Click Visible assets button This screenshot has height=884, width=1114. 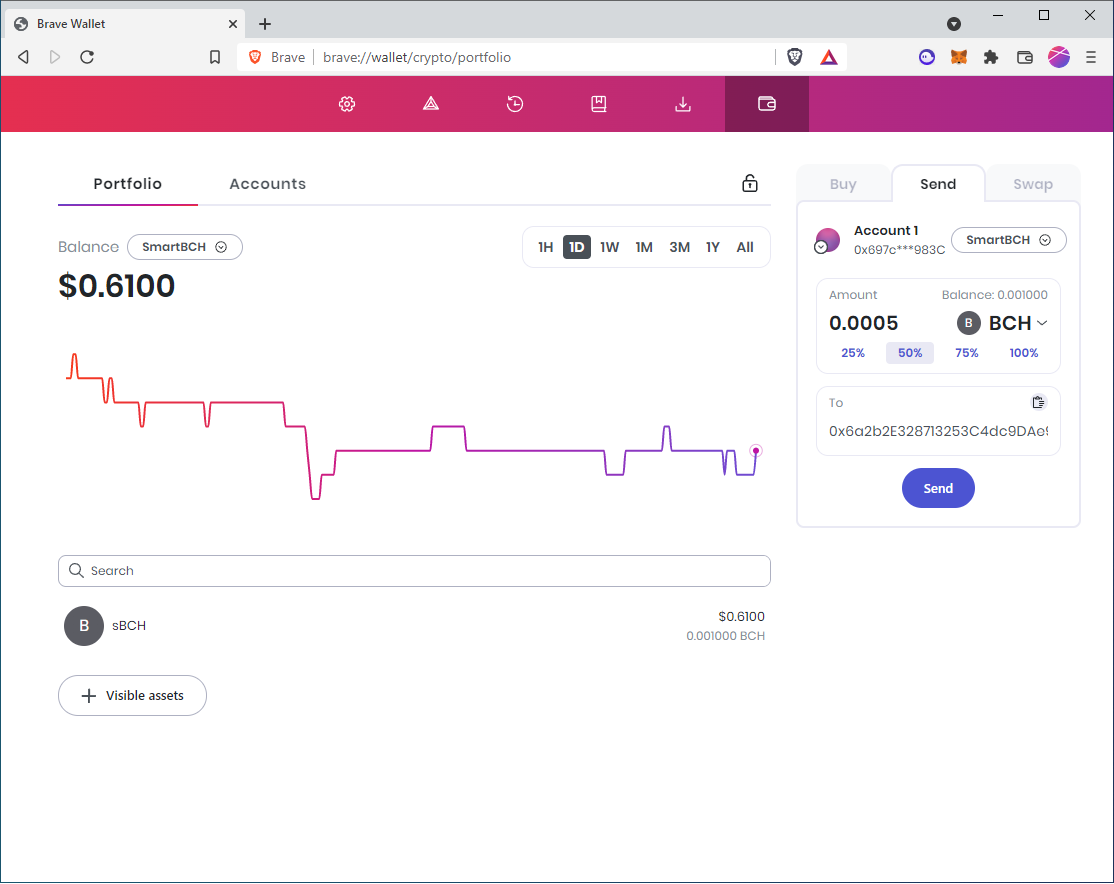(x=132, y=696)
